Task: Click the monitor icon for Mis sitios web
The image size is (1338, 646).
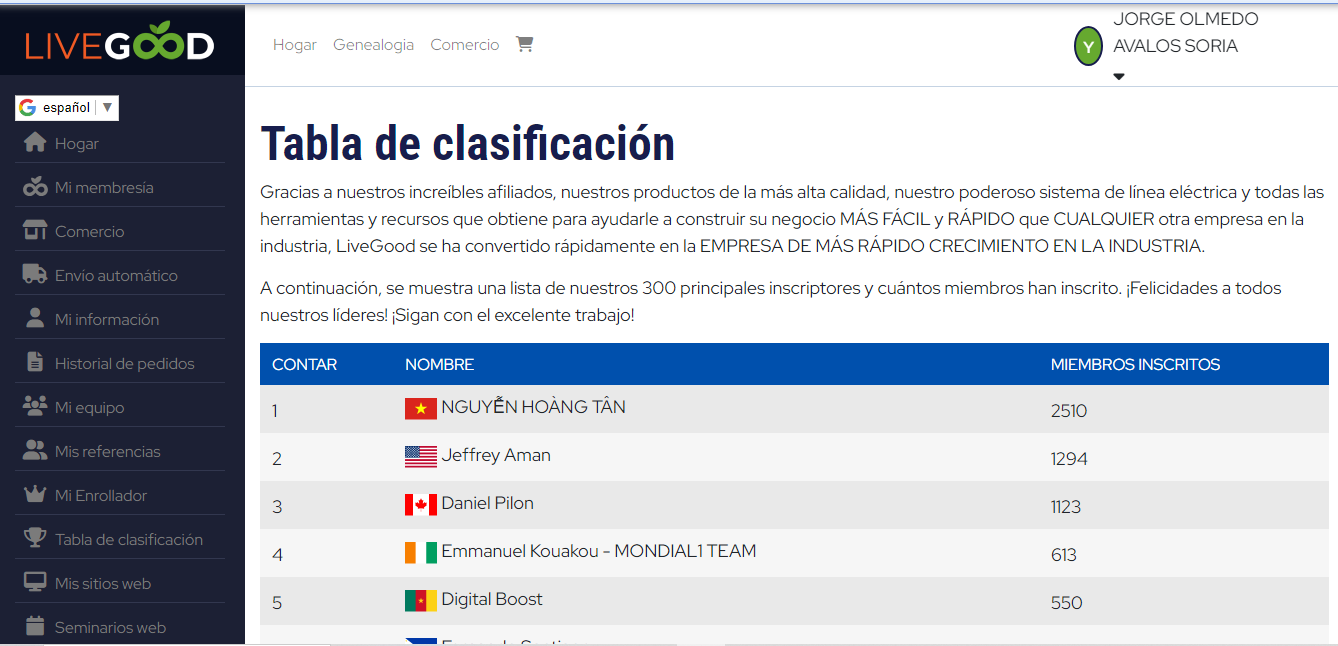Action: [35, 583]
